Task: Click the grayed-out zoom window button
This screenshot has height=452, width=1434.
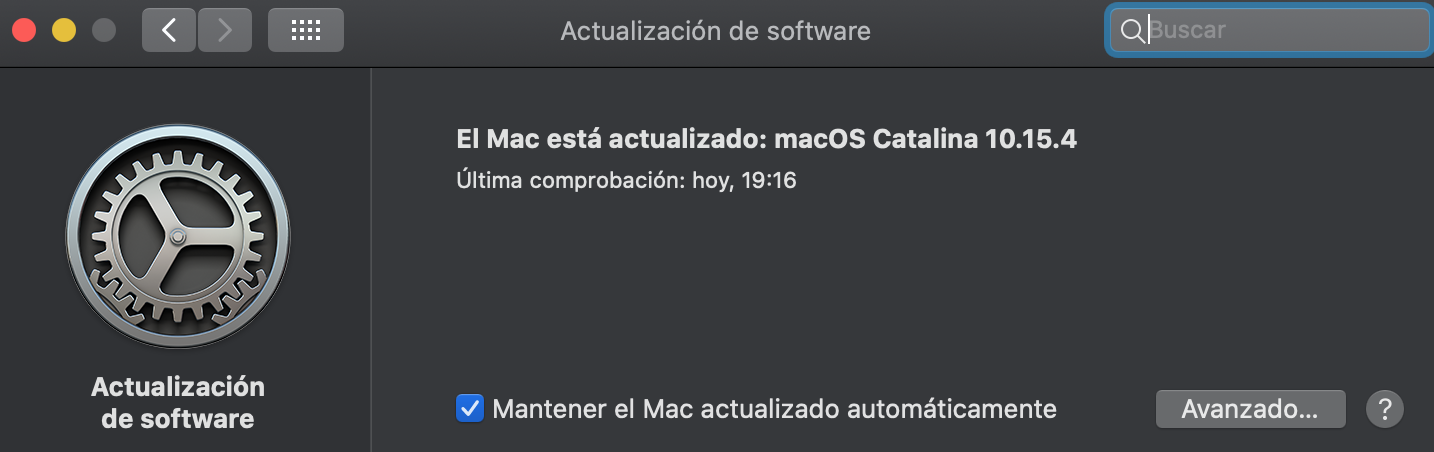Action: coord(104,30)
